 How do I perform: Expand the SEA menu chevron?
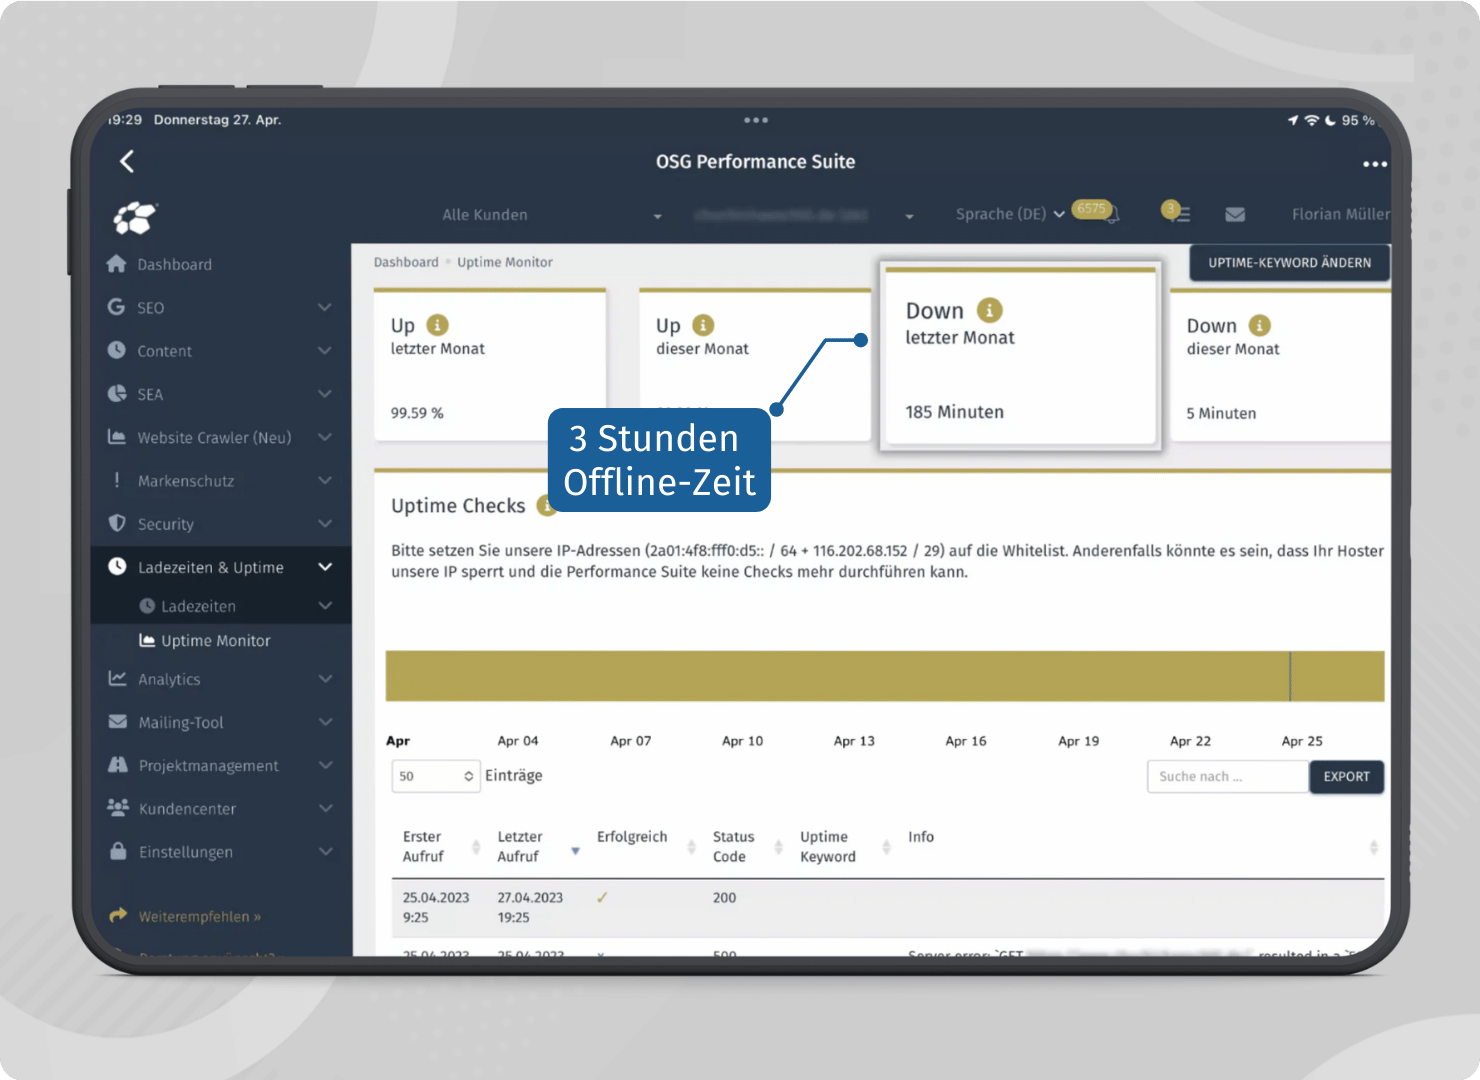click(x=325, y=393)
